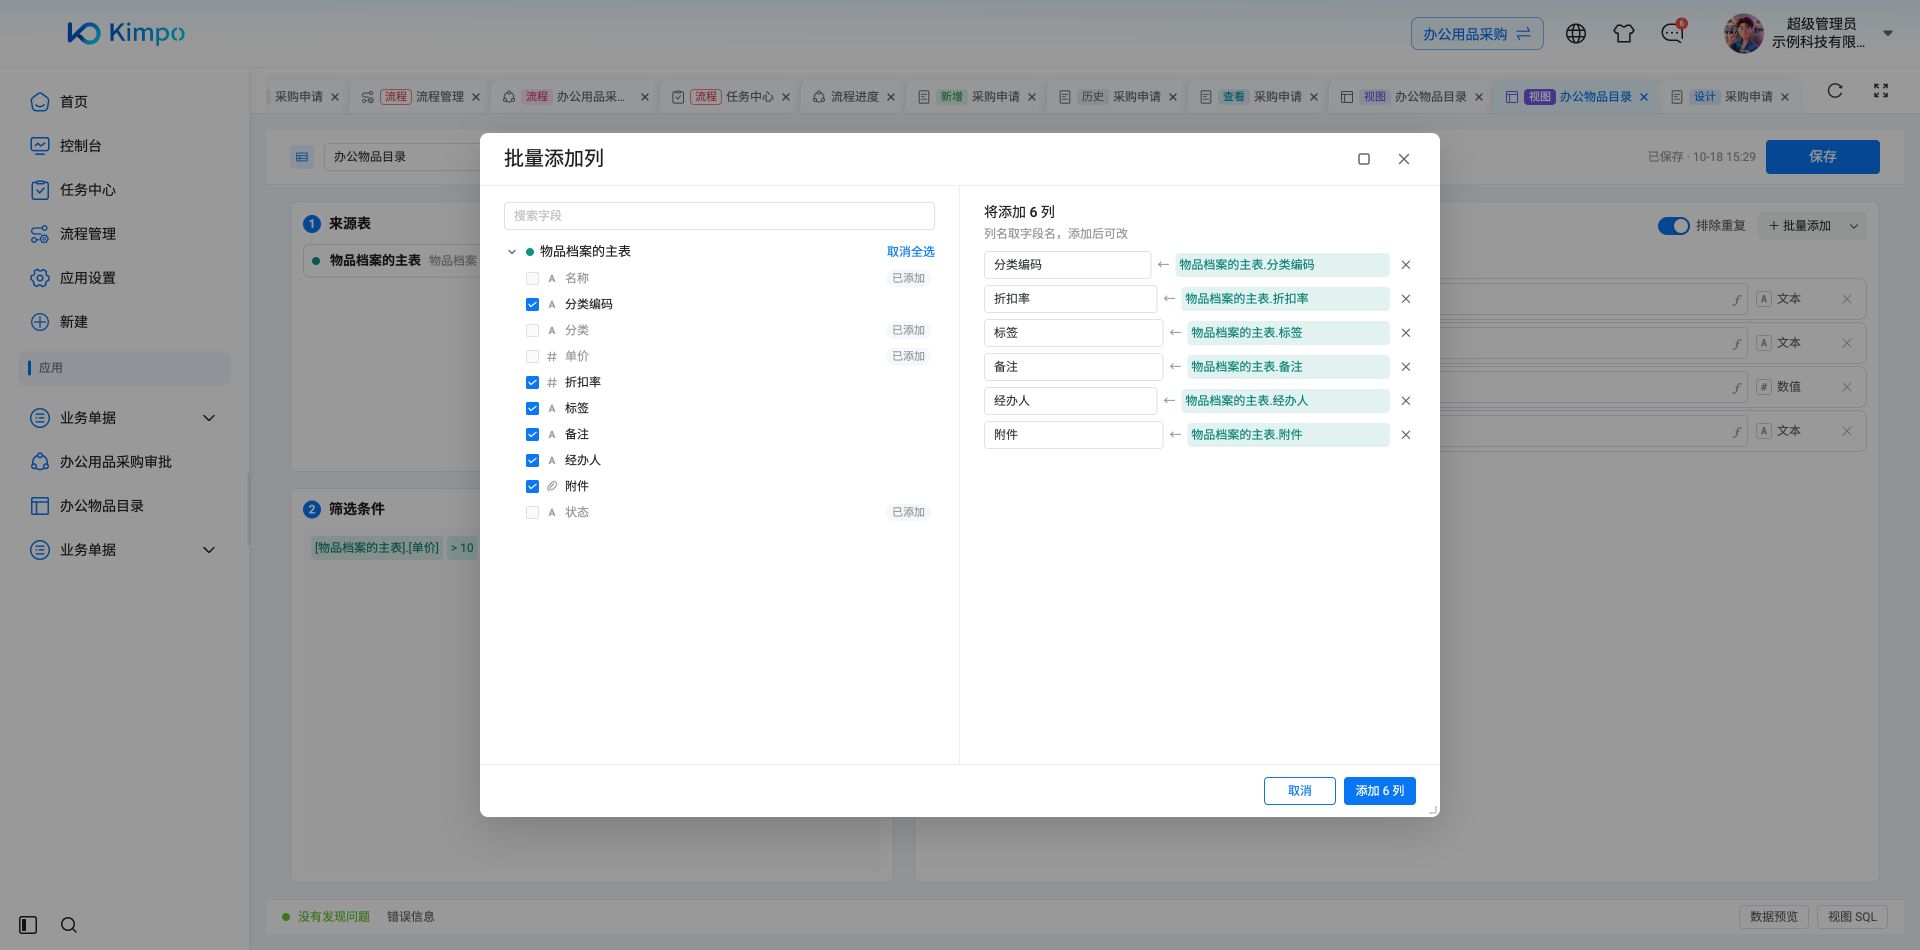Open 控制台 in the sidebar

click(x=80, y=146)
